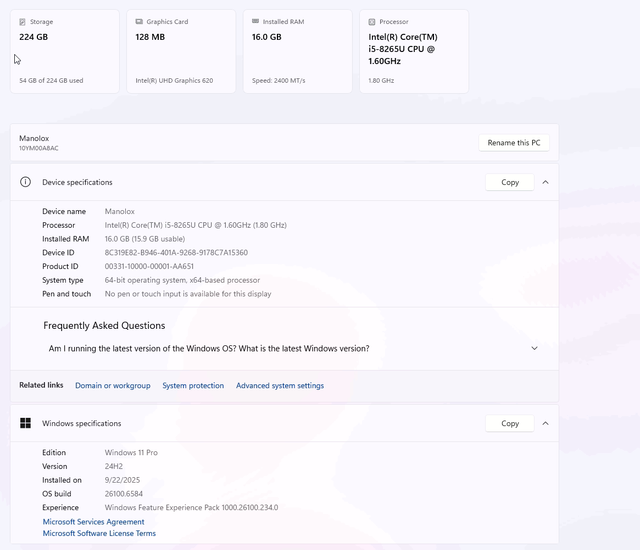This screenshot has width=640, height=550.
Task: Click the Installed RAM icon
Action: point(255,21)
